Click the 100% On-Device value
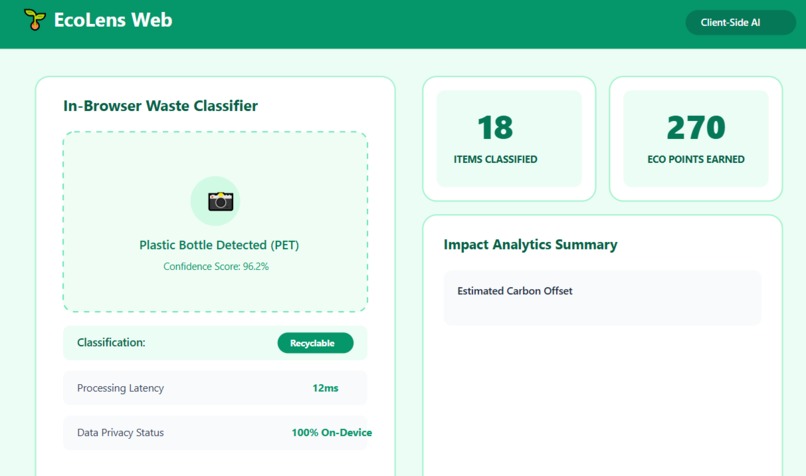This screenshot has height=476, width=806. [x=332, y=433]
